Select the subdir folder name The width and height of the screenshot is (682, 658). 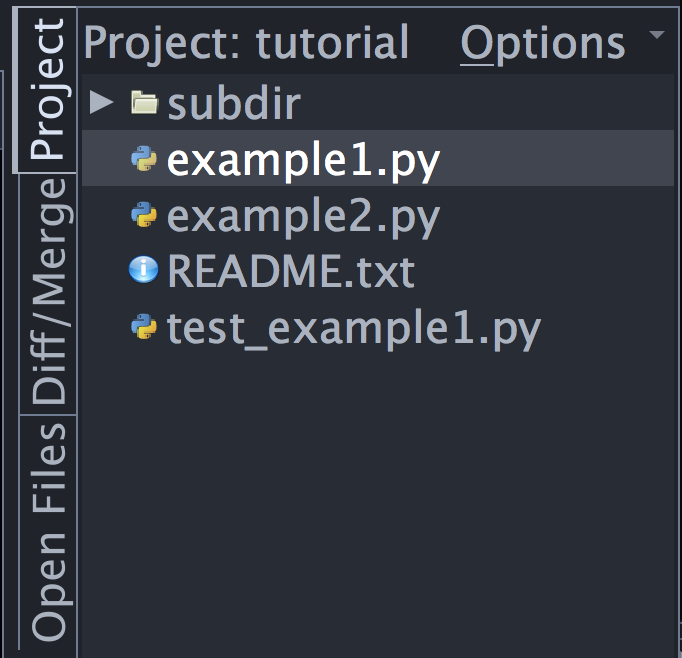click(234, 103)
